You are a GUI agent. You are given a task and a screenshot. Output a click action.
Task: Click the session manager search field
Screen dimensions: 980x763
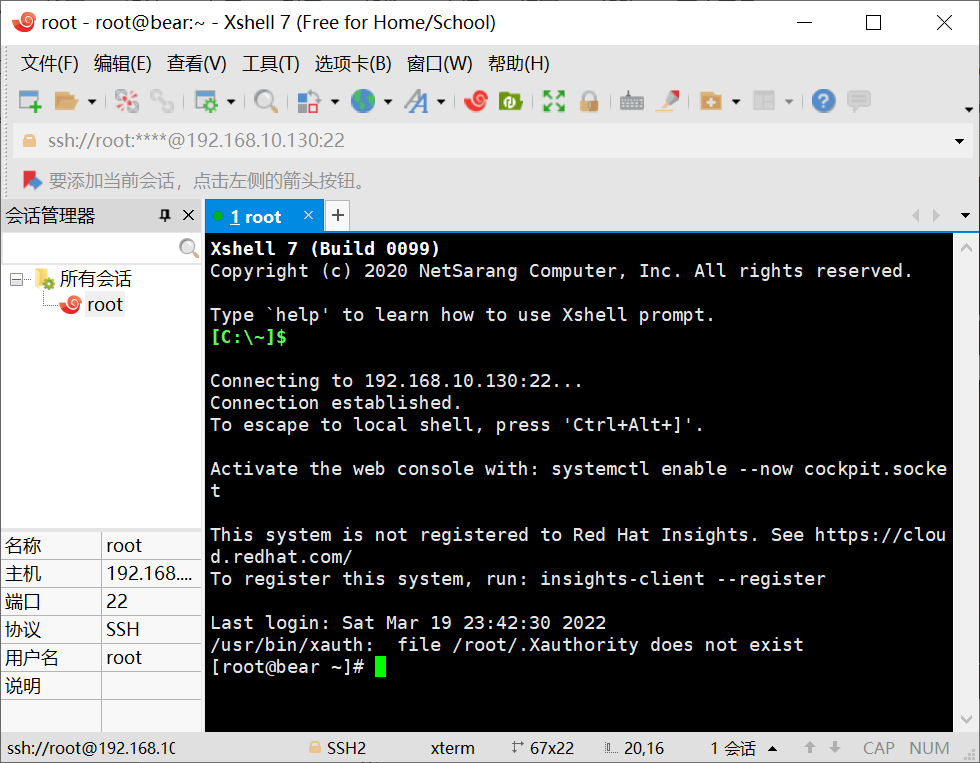pos(91,248)
